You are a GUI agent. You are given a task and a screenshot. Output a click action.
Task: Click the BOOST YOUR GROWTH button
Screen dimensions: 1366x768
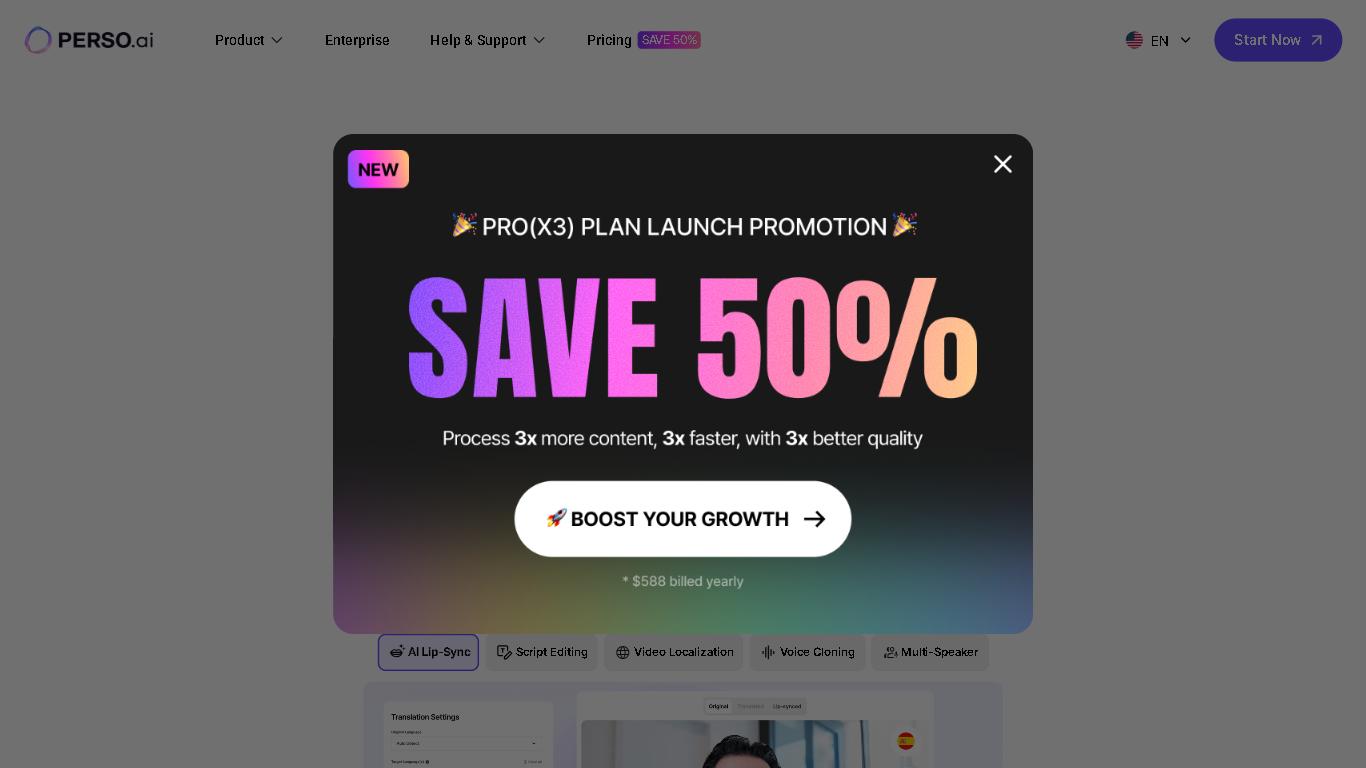coord(683,519)
